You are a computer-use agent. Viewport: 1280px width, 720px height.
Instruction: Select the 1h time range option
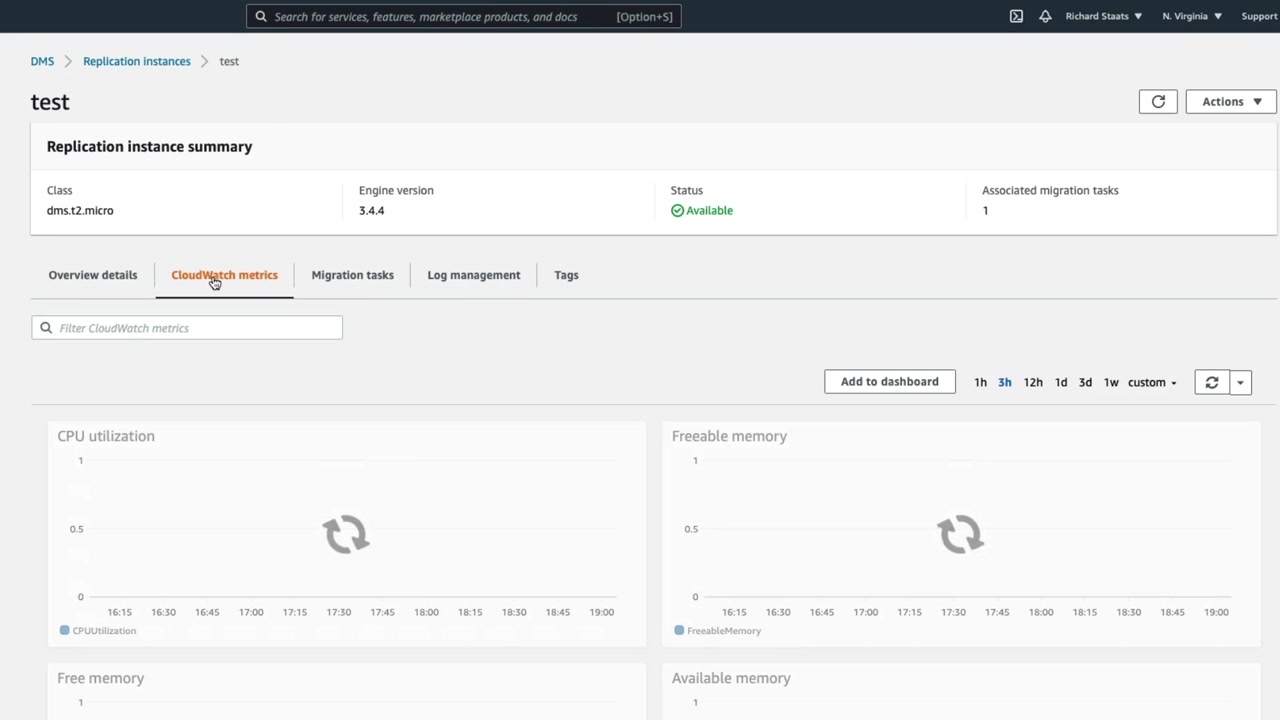tap(980, 382)
